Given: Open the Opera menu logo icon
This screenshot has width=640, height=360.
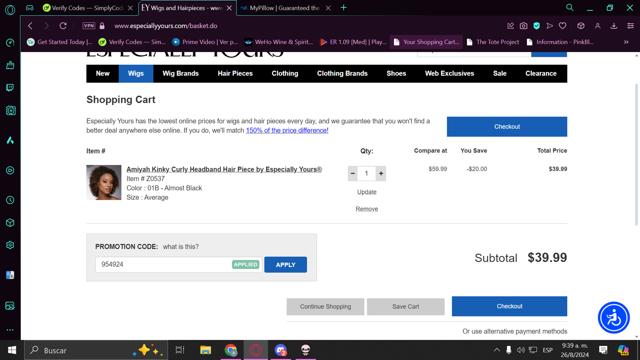Looking at the screenshot, I should point(10,9).
